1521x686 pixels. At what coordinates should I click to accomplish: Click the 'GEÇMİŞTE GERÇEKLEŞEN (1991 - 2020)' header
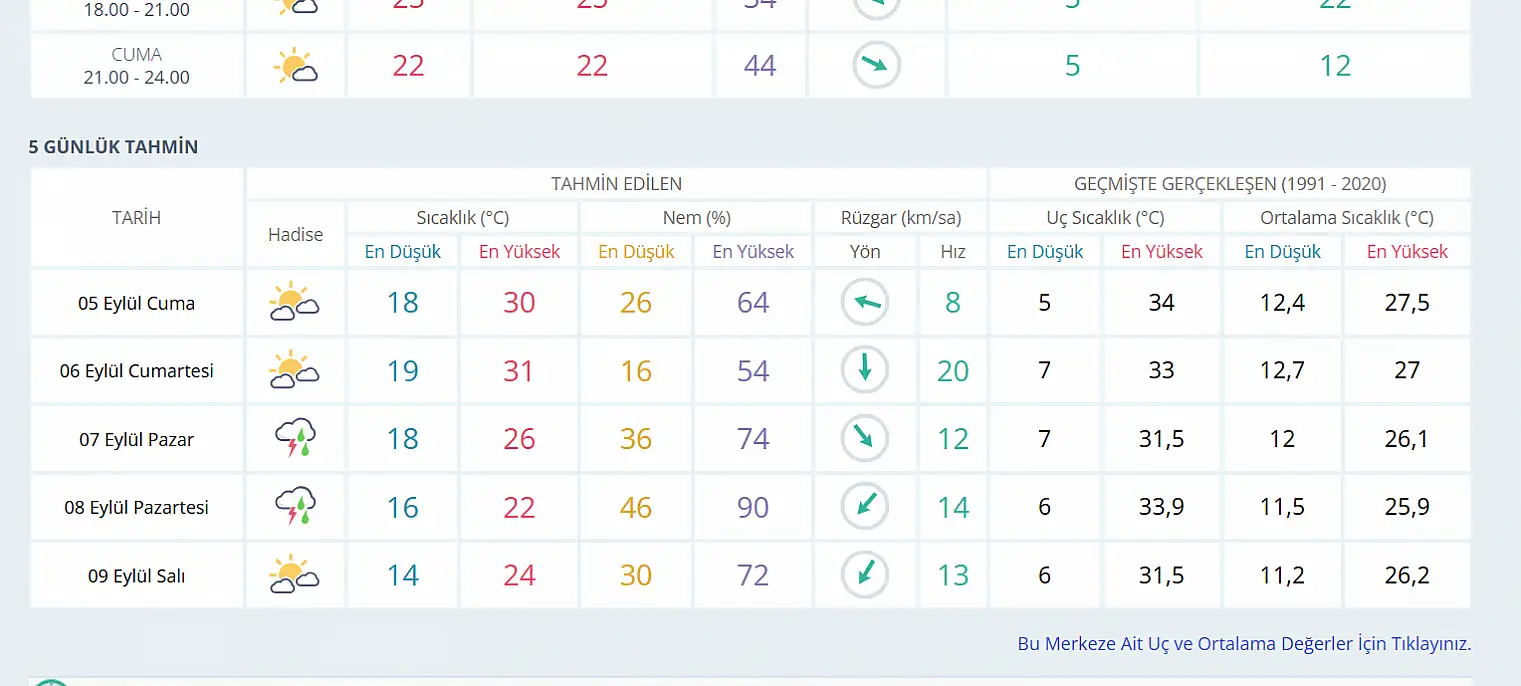pyautogui.click(x=1229, y=183)
